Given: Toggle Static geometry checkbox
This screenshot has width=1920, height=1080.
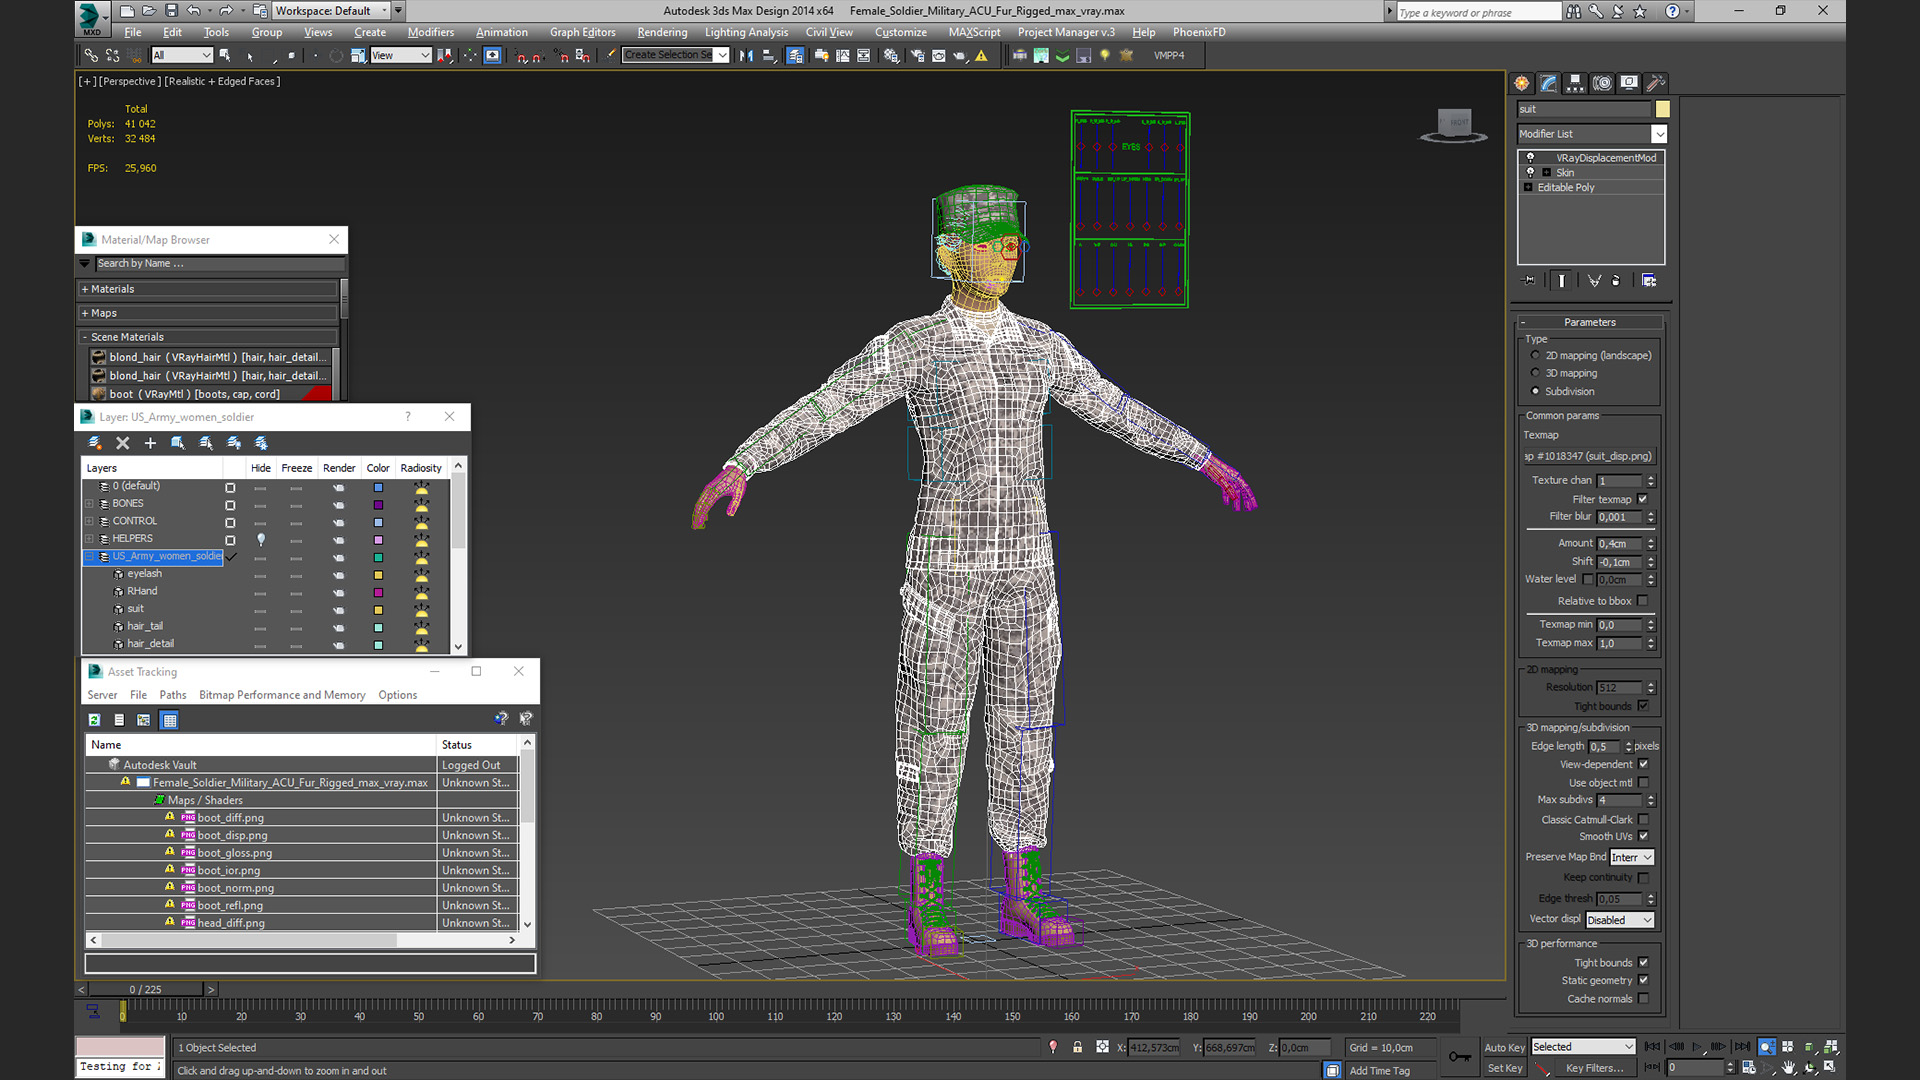Looking at the screenshot, I should point(1643,980).
